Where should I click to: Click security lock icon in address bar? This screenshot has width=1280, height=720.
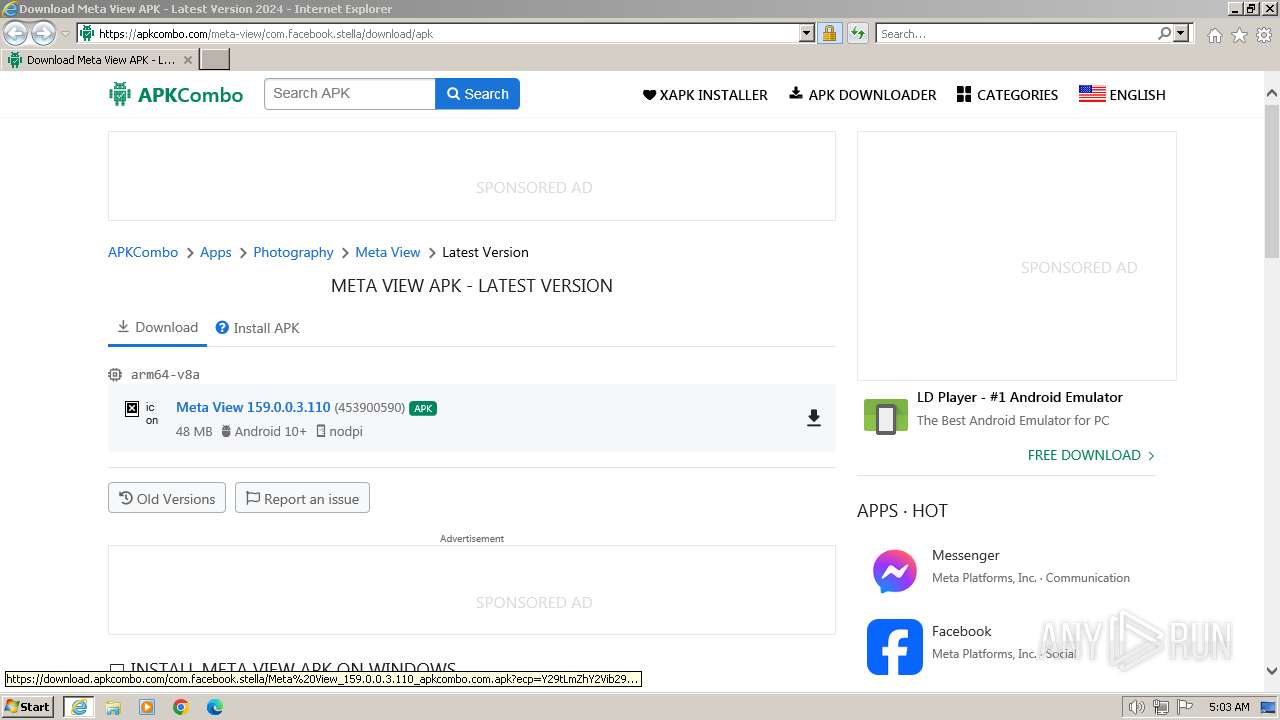[829, 33]
